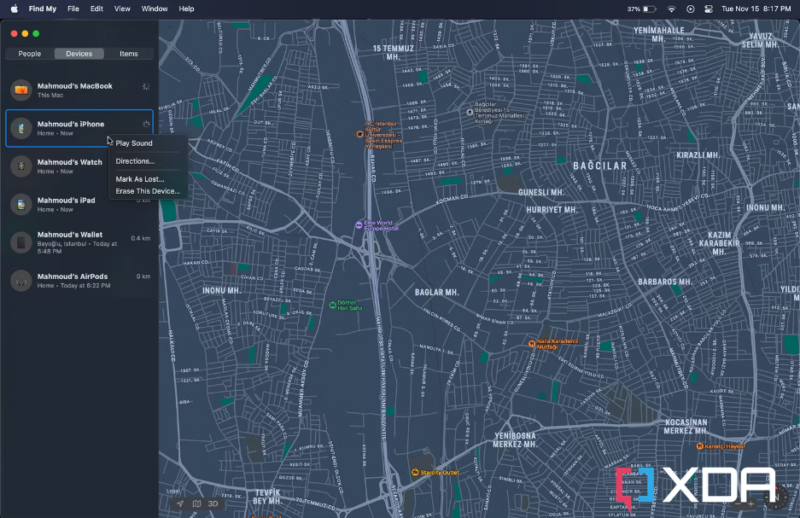800x518 pixels.
Task: Click the Mahmoud's MacBook device icon
Action: (x=21, y=90)
